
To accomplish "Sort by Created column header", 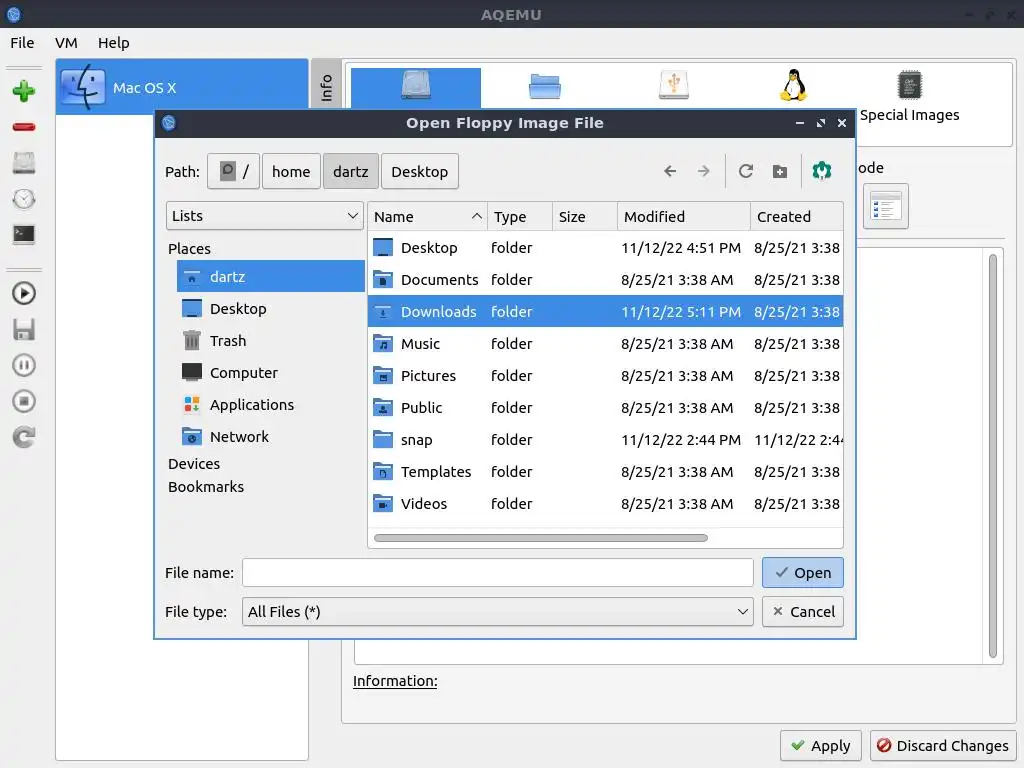I will point(797,216).
